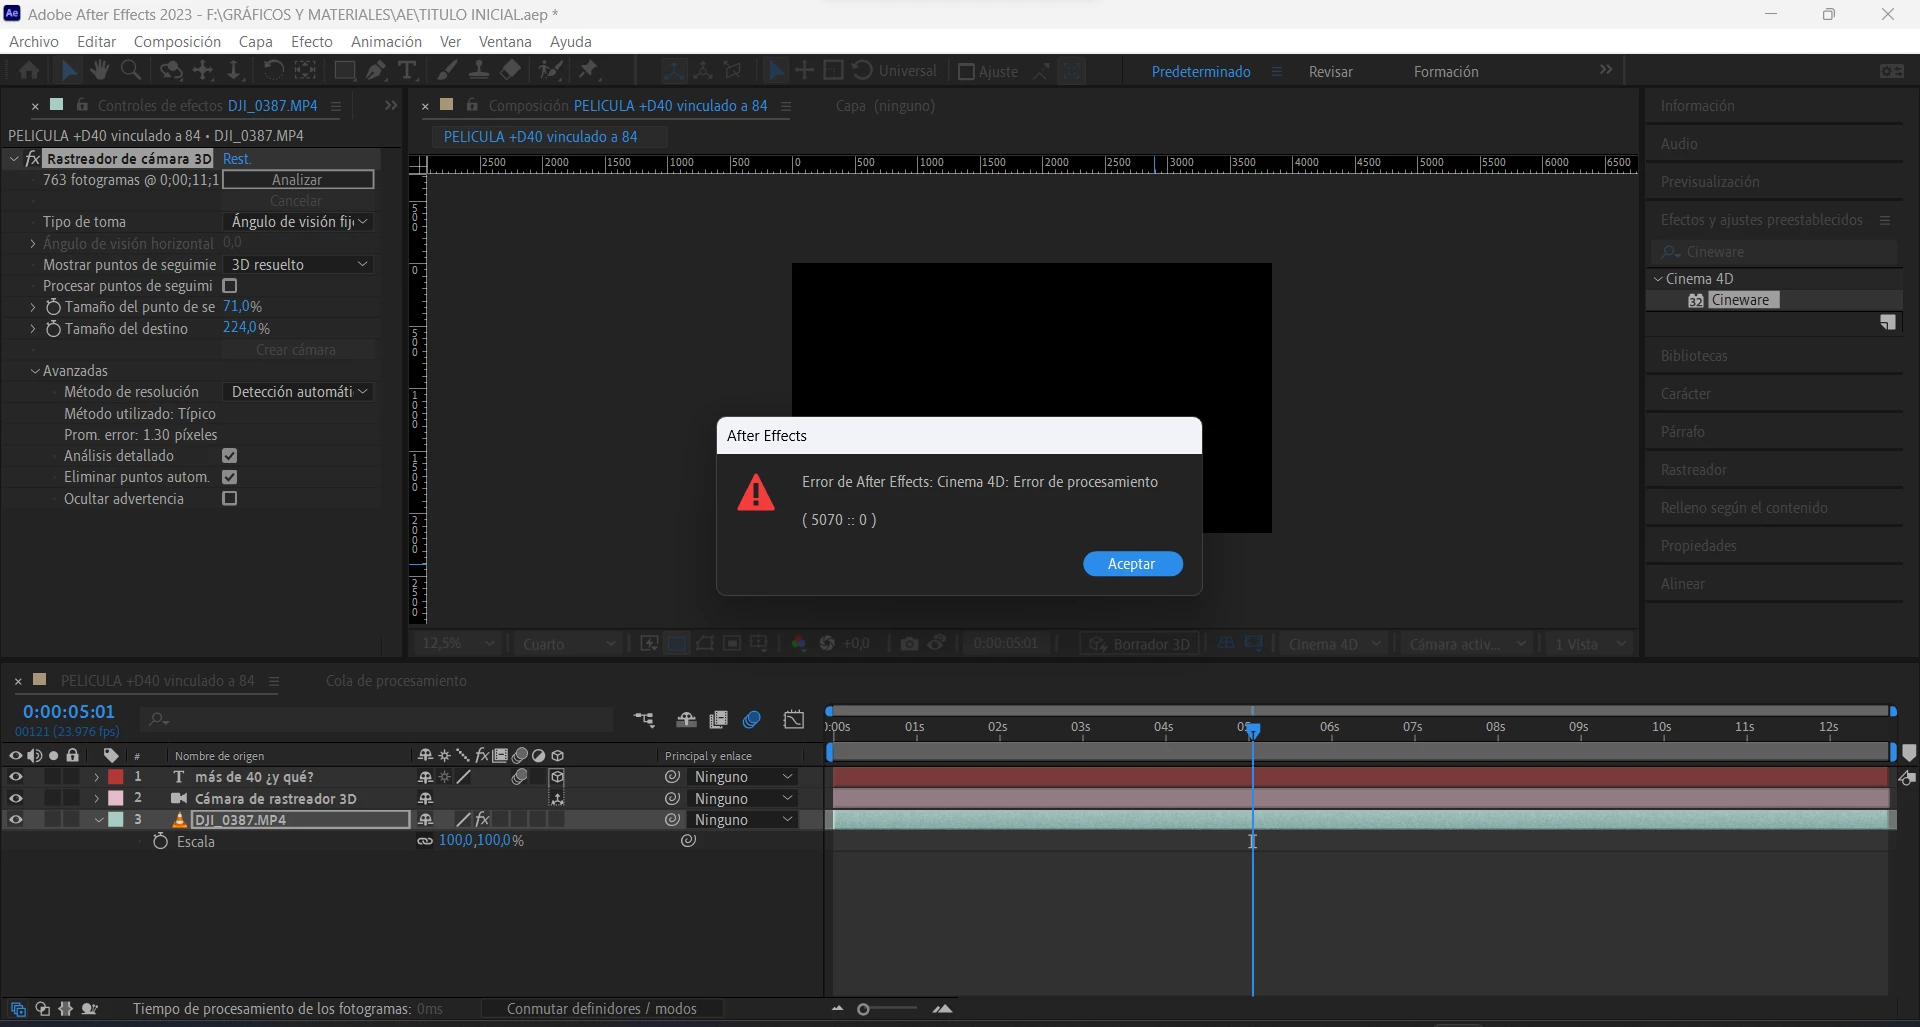This screenshot has height=1027, width=1920.
Task: Hide the 'más de 40 ¿y qué?' layer
Action: [15, 777]
